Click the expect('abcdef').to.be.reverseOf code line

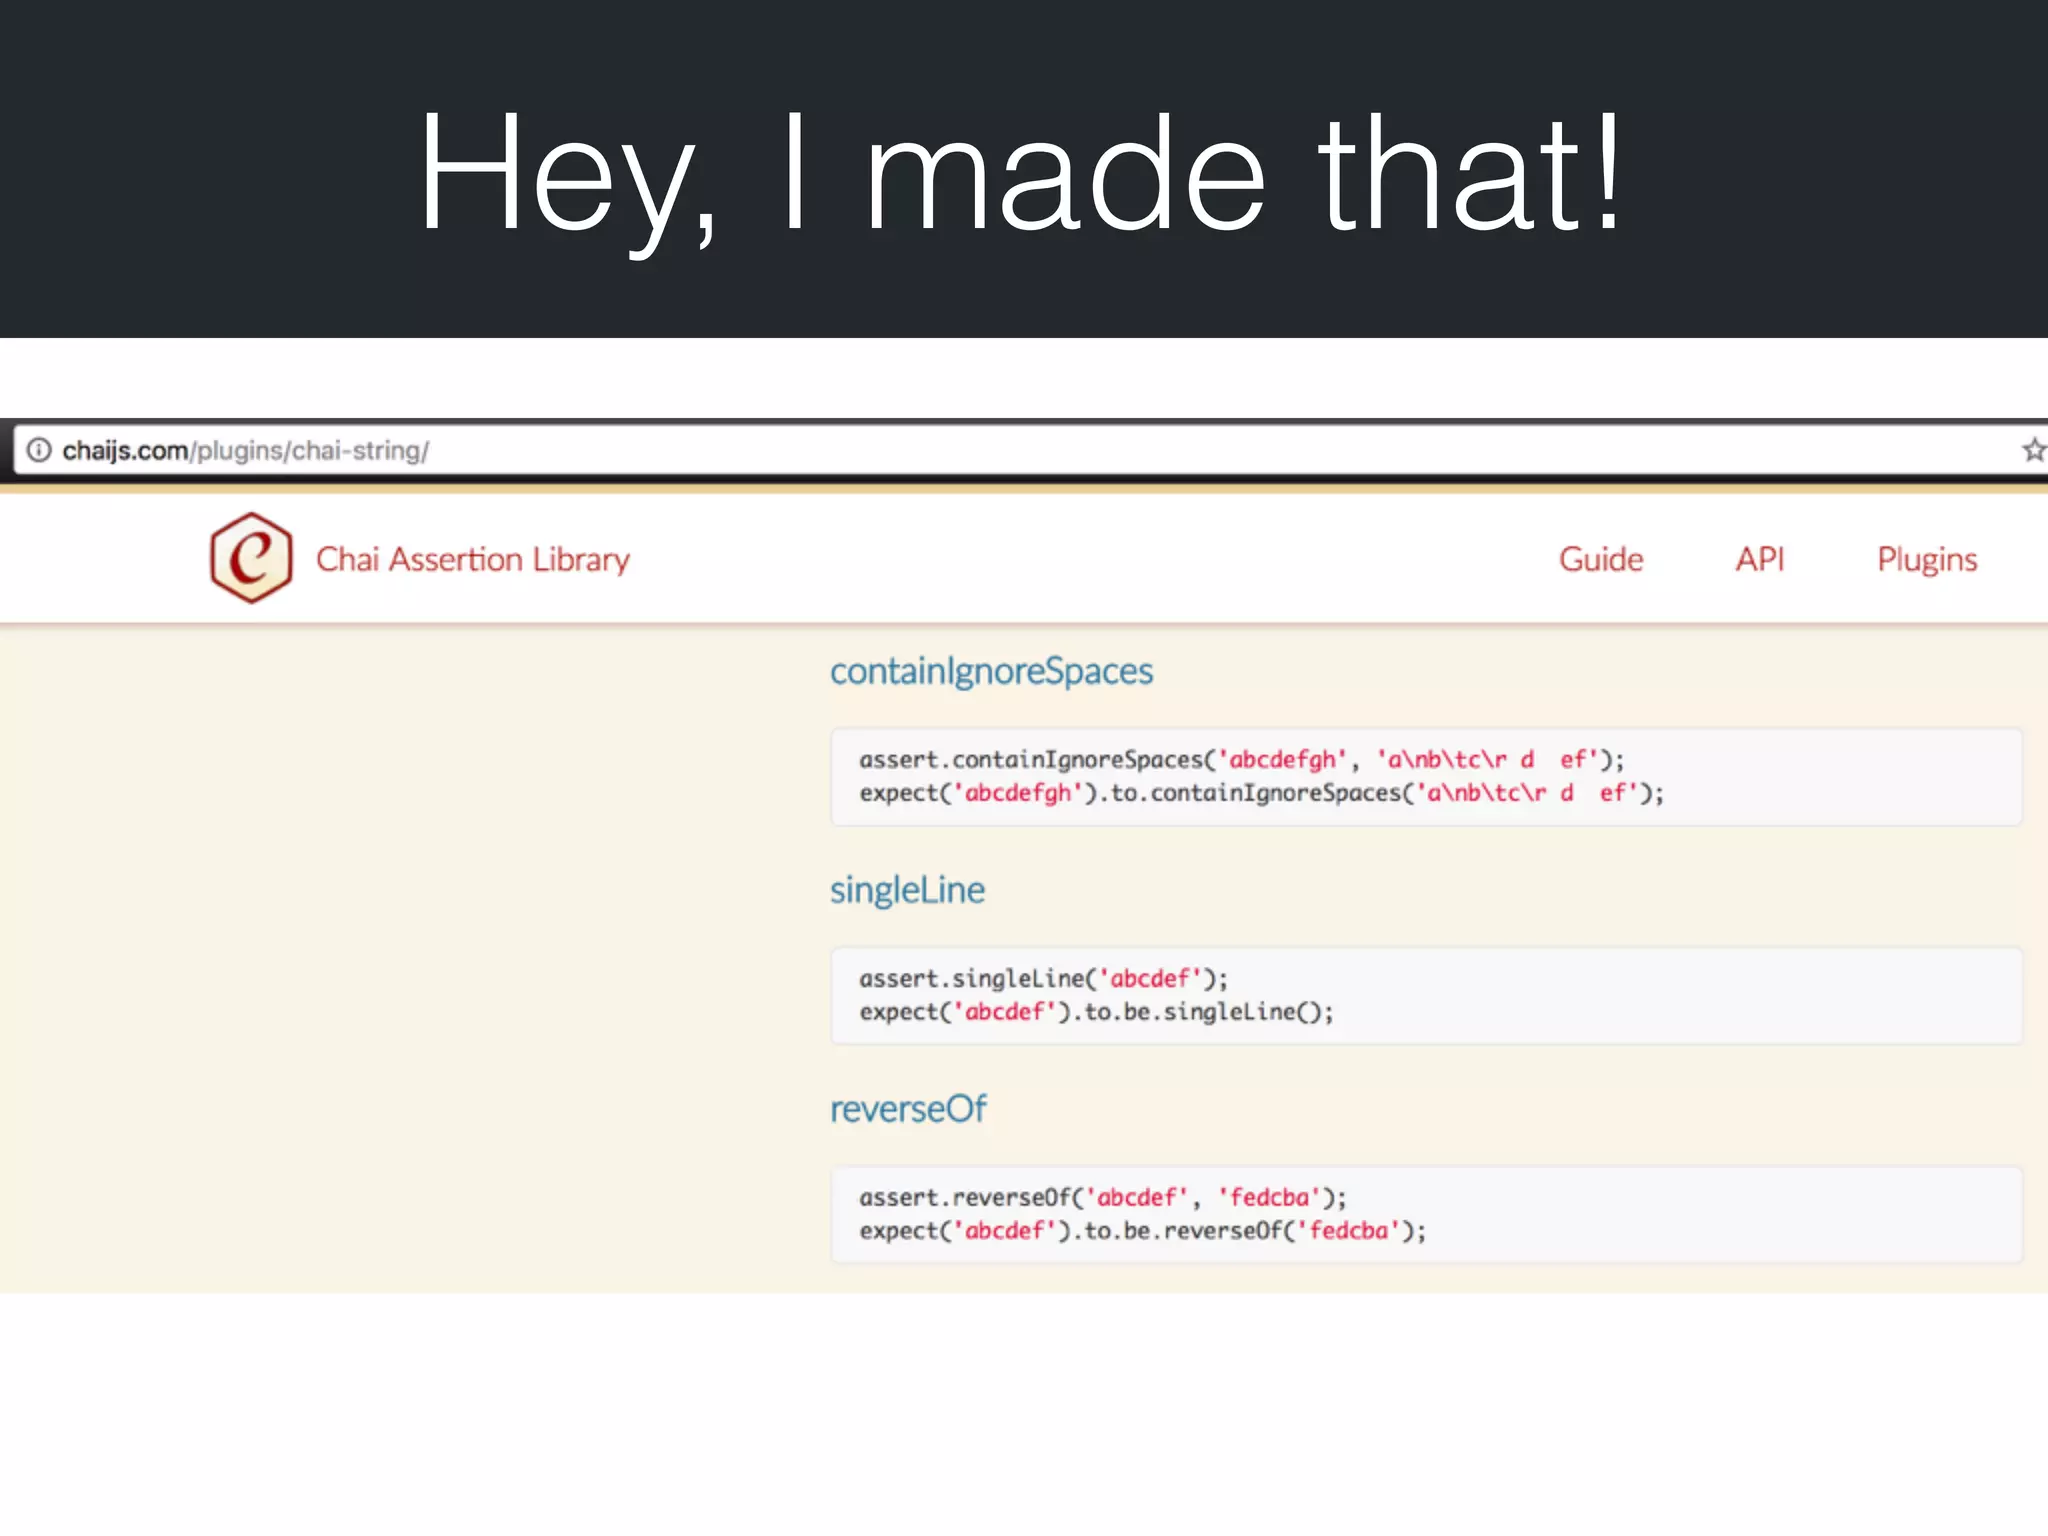pyautogui.click(x=1143, y=1231)
